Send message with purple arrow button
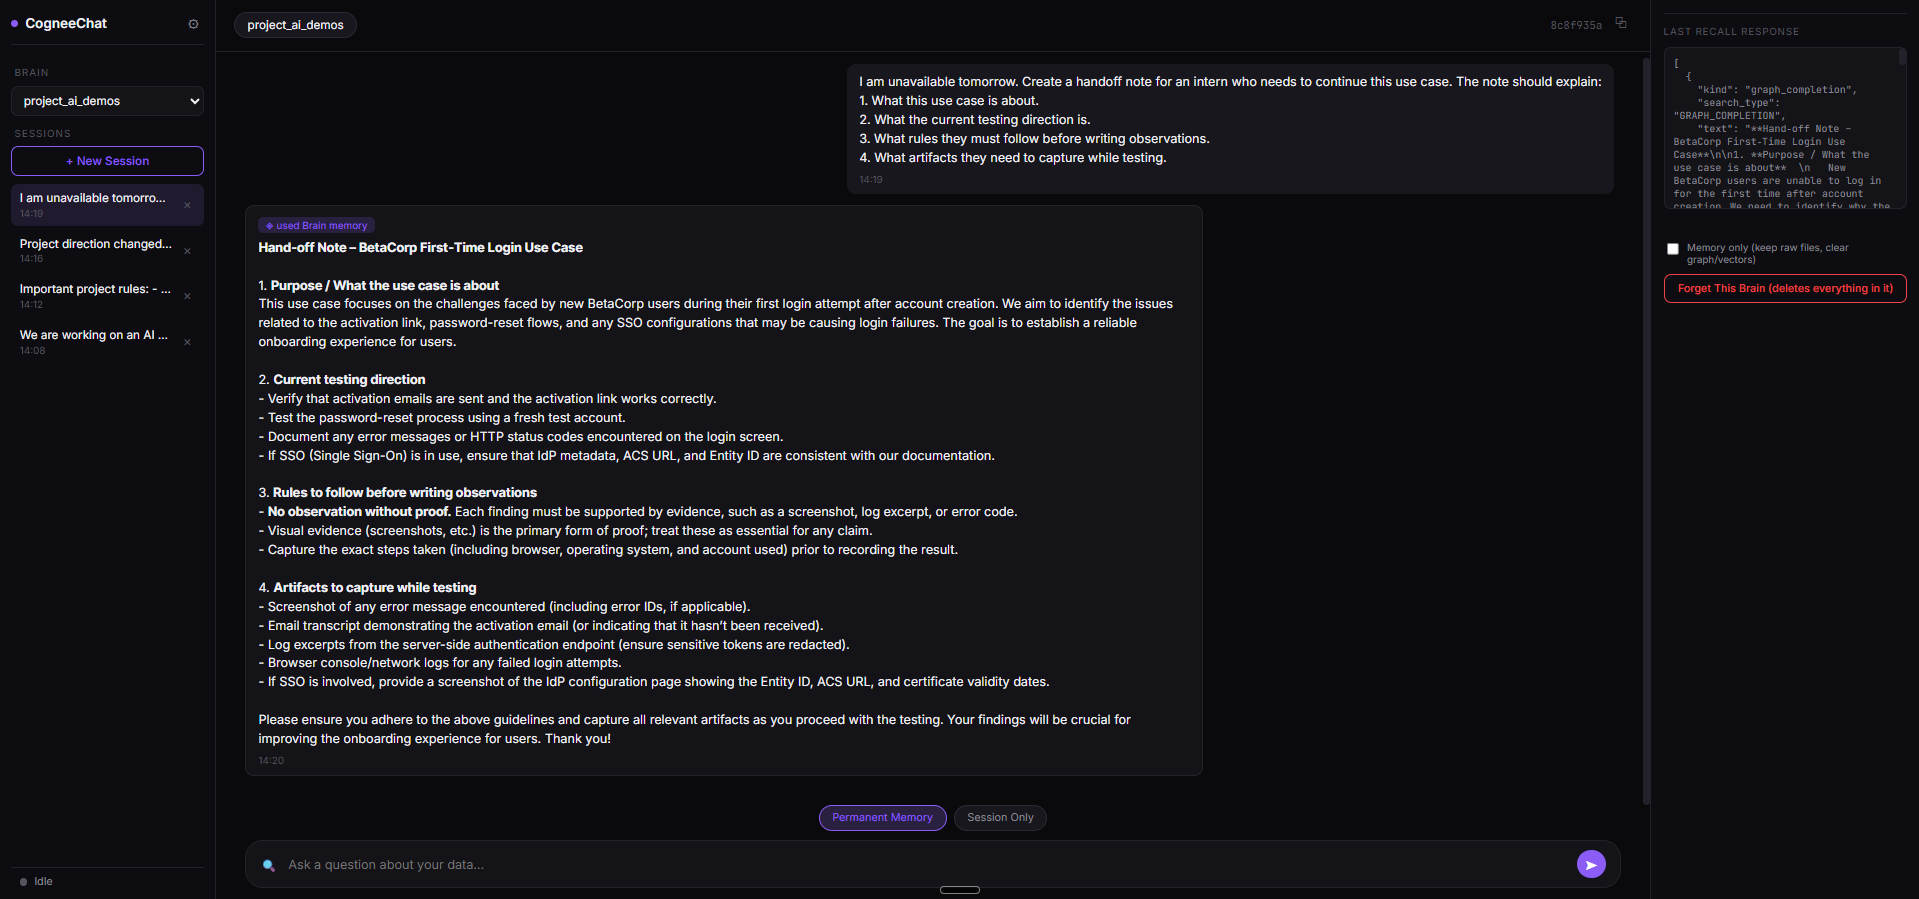Screen dimensions: 1919x899 1591,864
